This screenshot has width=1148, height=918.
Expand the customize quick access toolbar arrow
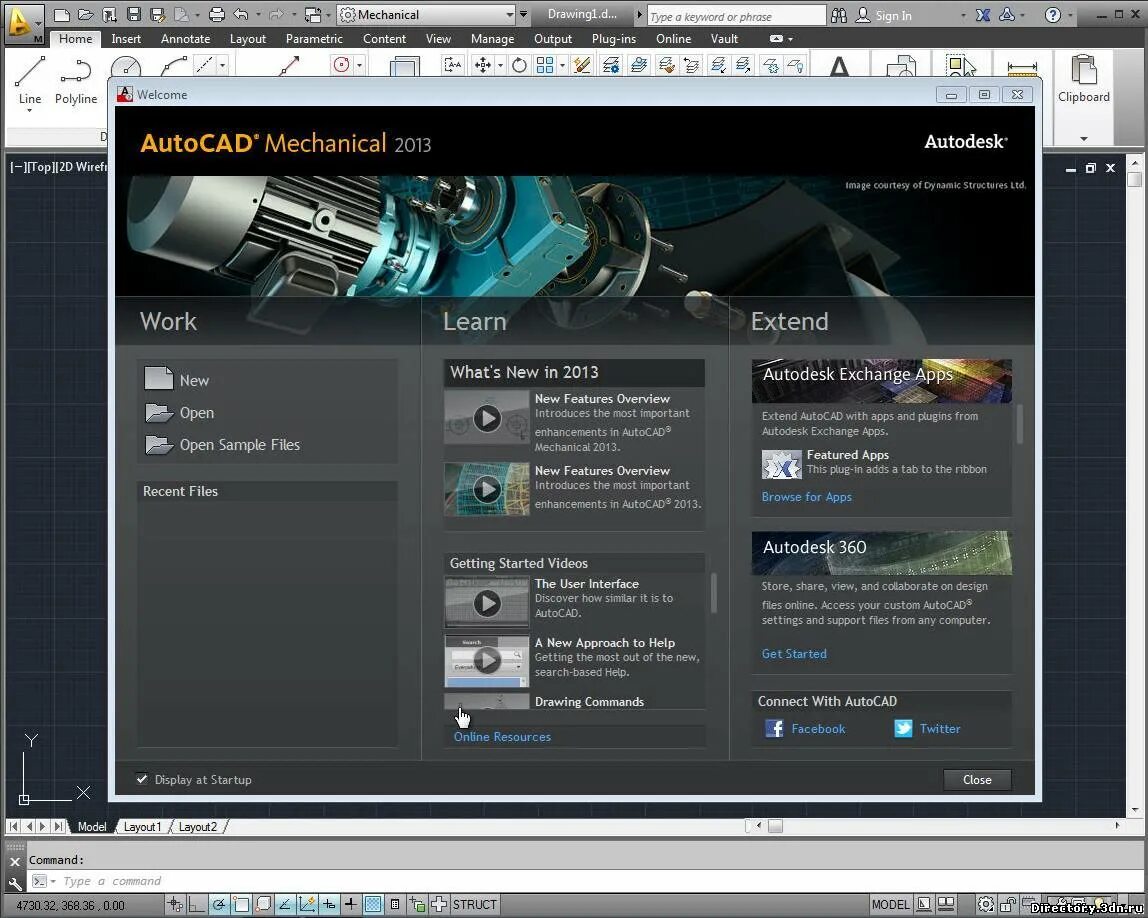click(x=523, y=15)
